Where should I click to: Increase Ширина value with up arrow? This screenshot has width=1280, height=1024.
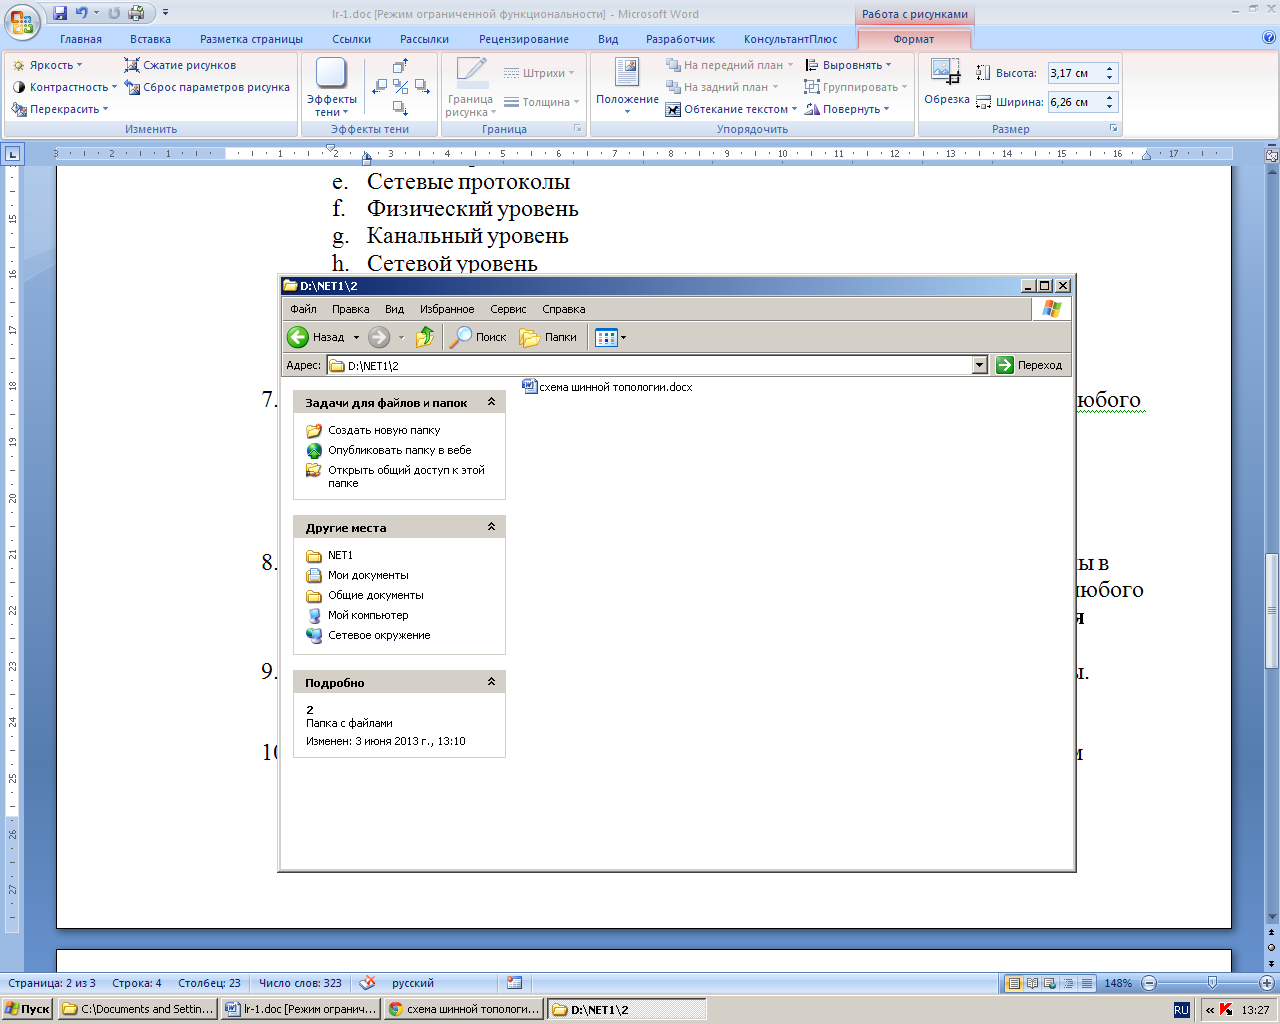(x=1110, y=97)
